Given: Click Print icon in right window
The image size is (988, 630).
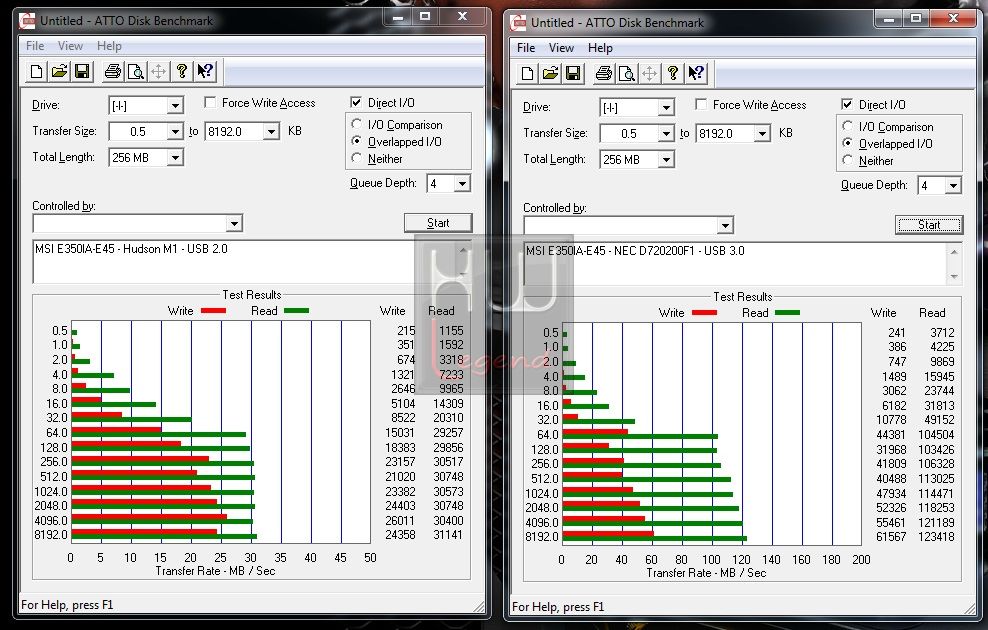Looking at the screenshot, I should [604, 73].
